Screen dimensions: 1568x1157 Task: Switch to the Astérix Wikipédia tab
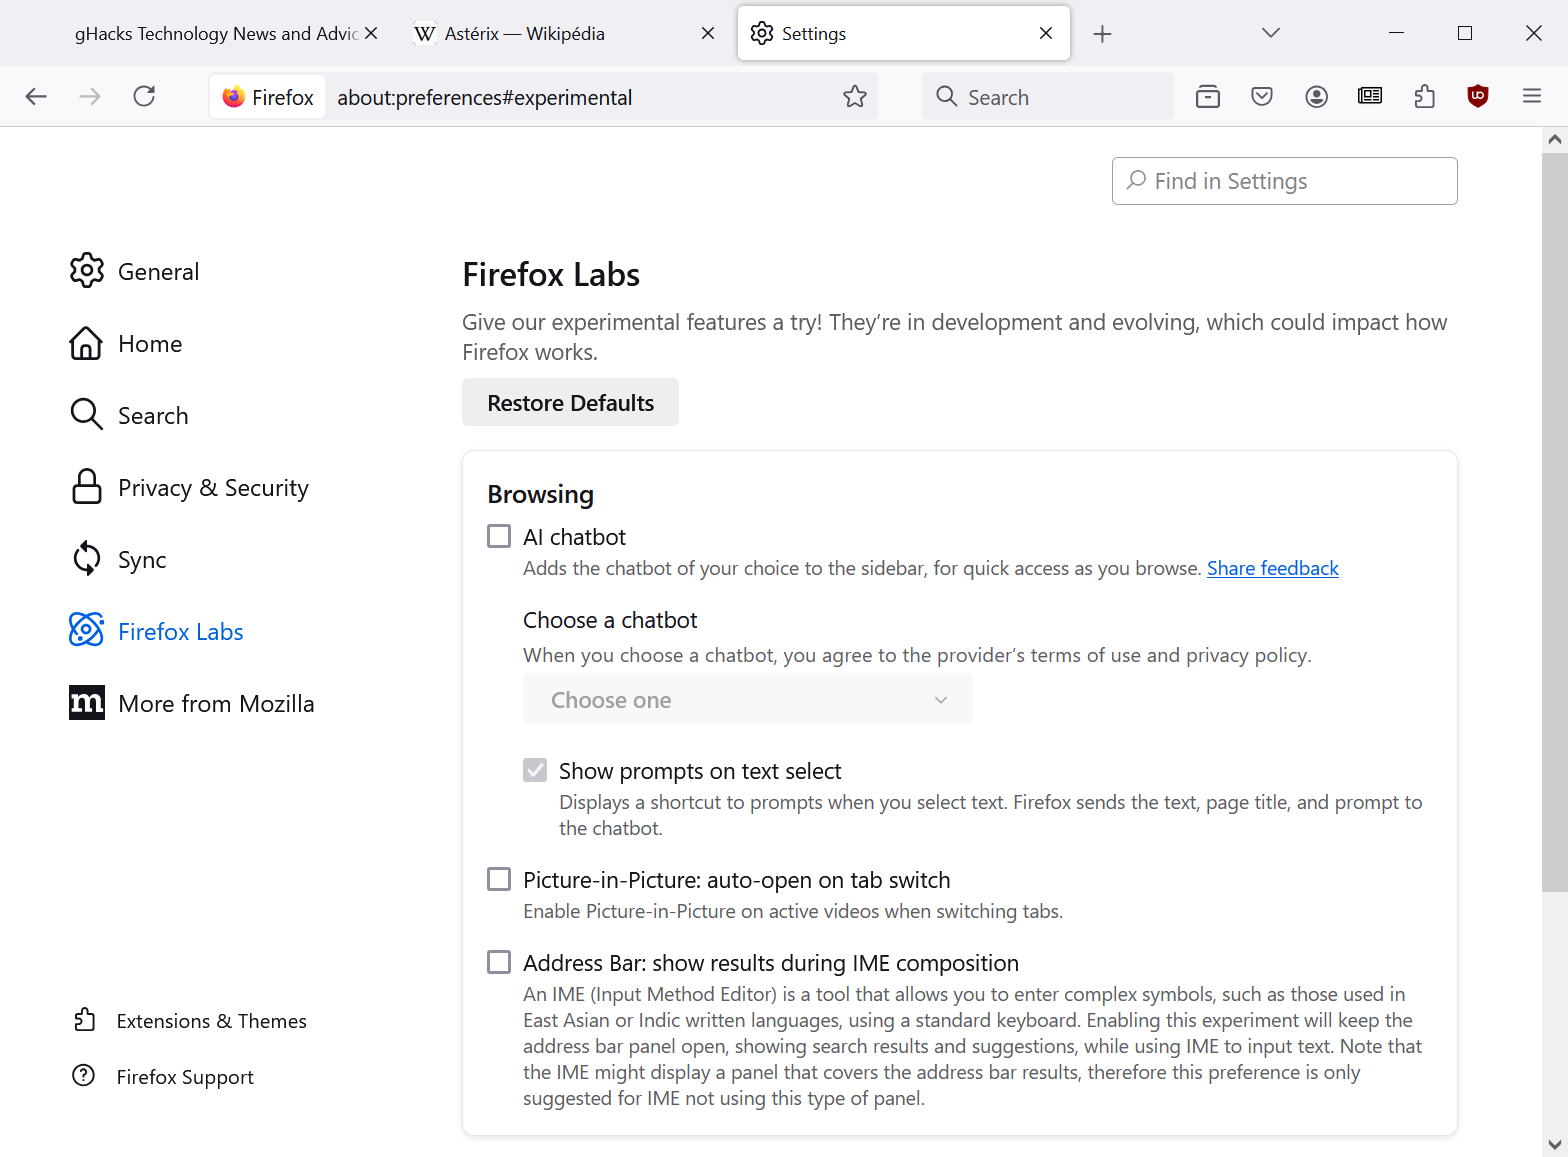click(x=560, y=34)
